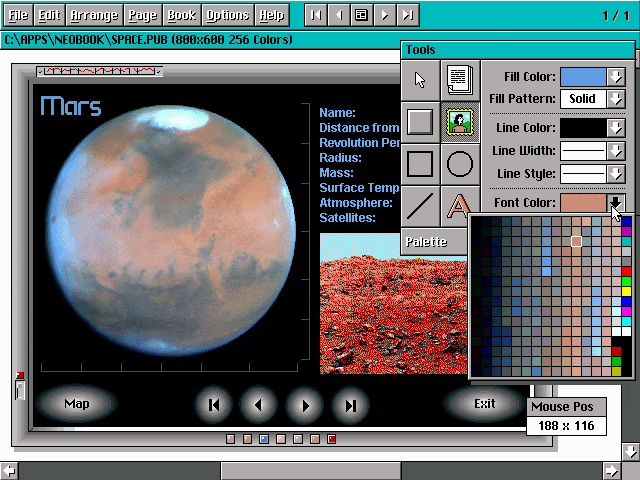Screen dimensions: 640x480
Task: Select the arrow pointer tool
Action: (420, 80)
